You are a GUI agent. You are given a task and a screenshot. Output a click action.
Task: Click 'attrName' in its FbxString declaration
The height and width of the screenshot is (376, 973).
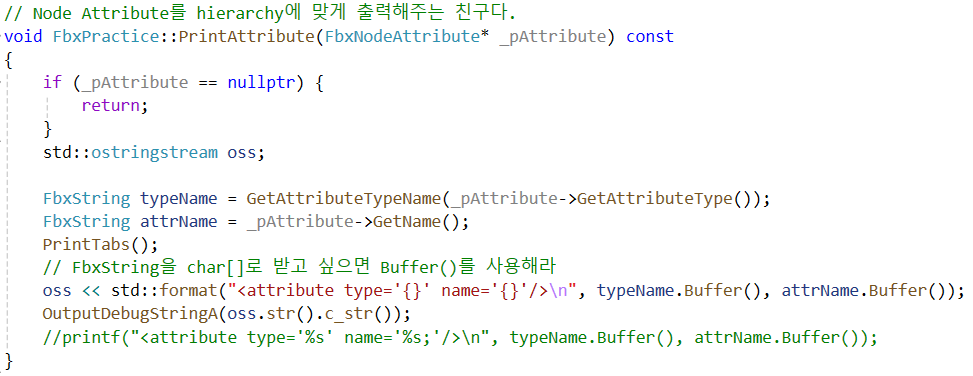click(x=179, y=222)
